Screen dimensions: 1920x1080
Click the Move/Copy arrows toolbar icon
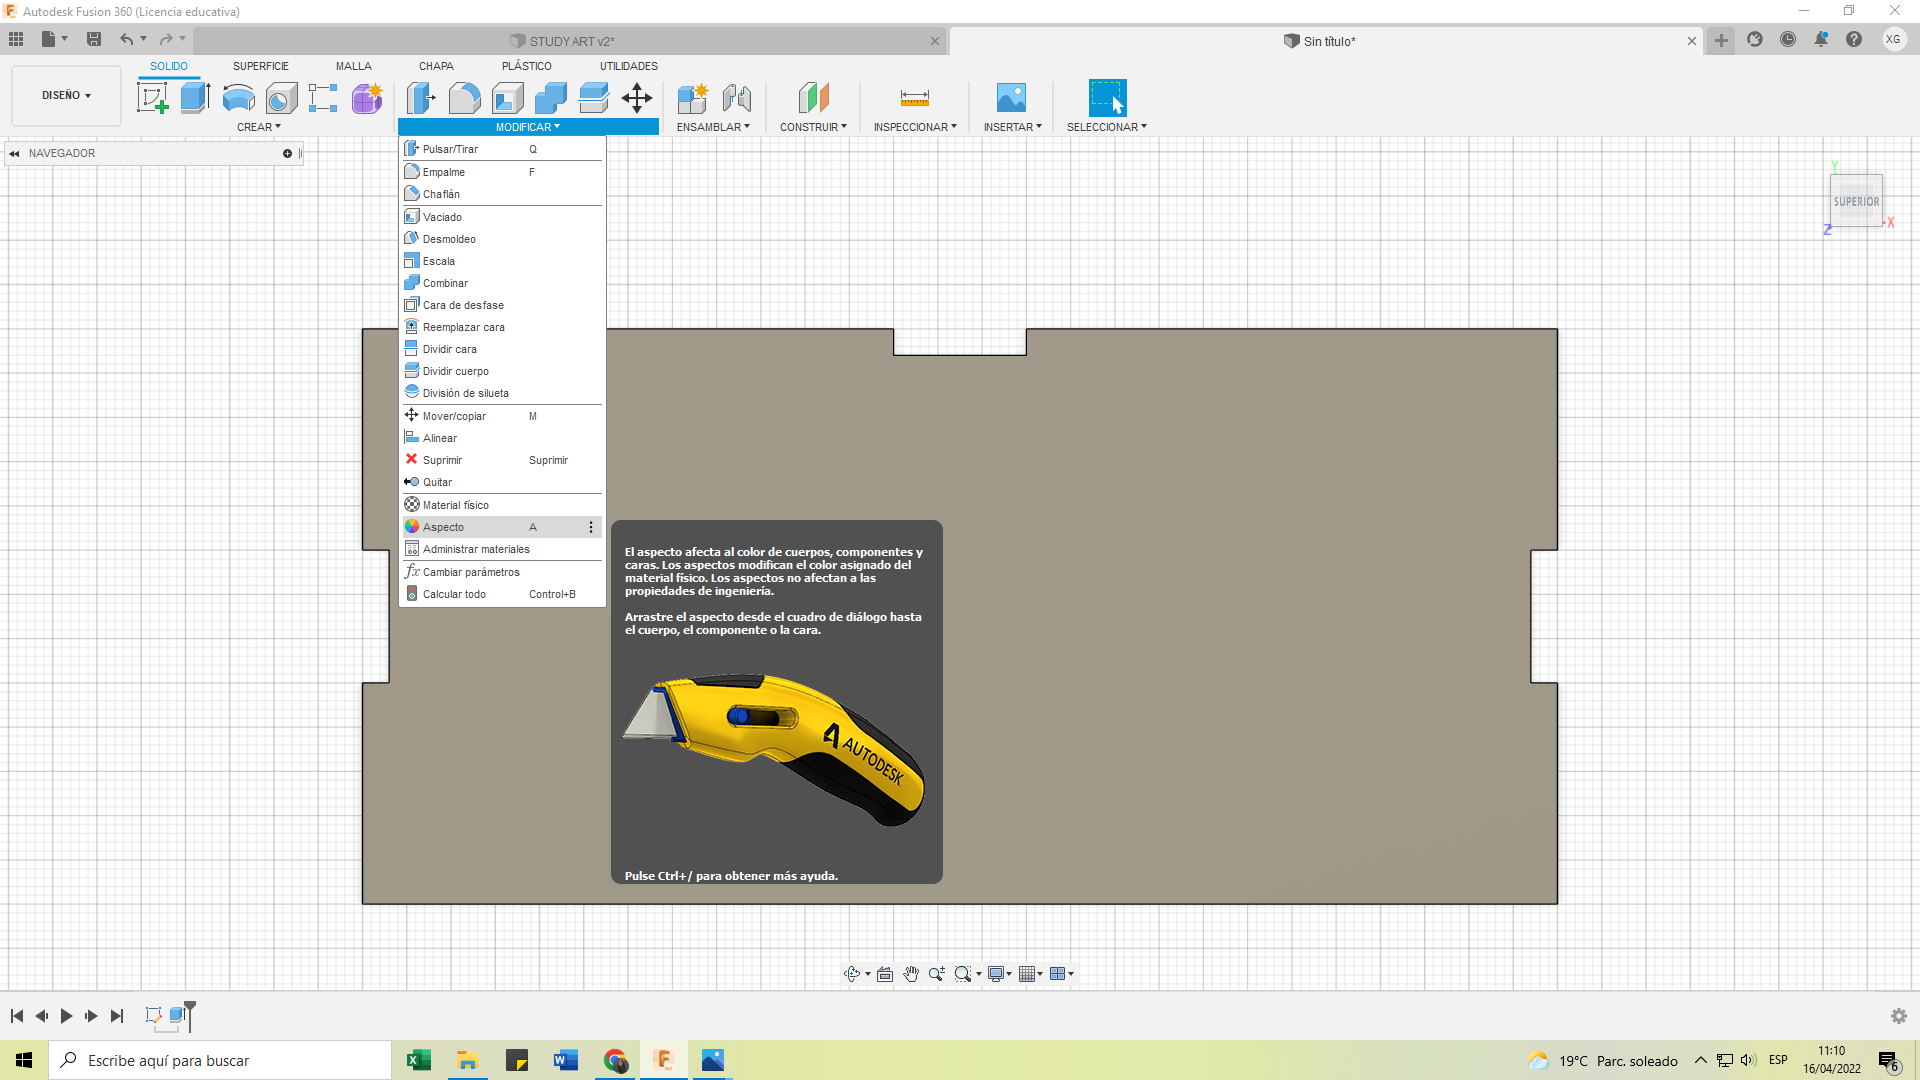(x=637, y=98)
